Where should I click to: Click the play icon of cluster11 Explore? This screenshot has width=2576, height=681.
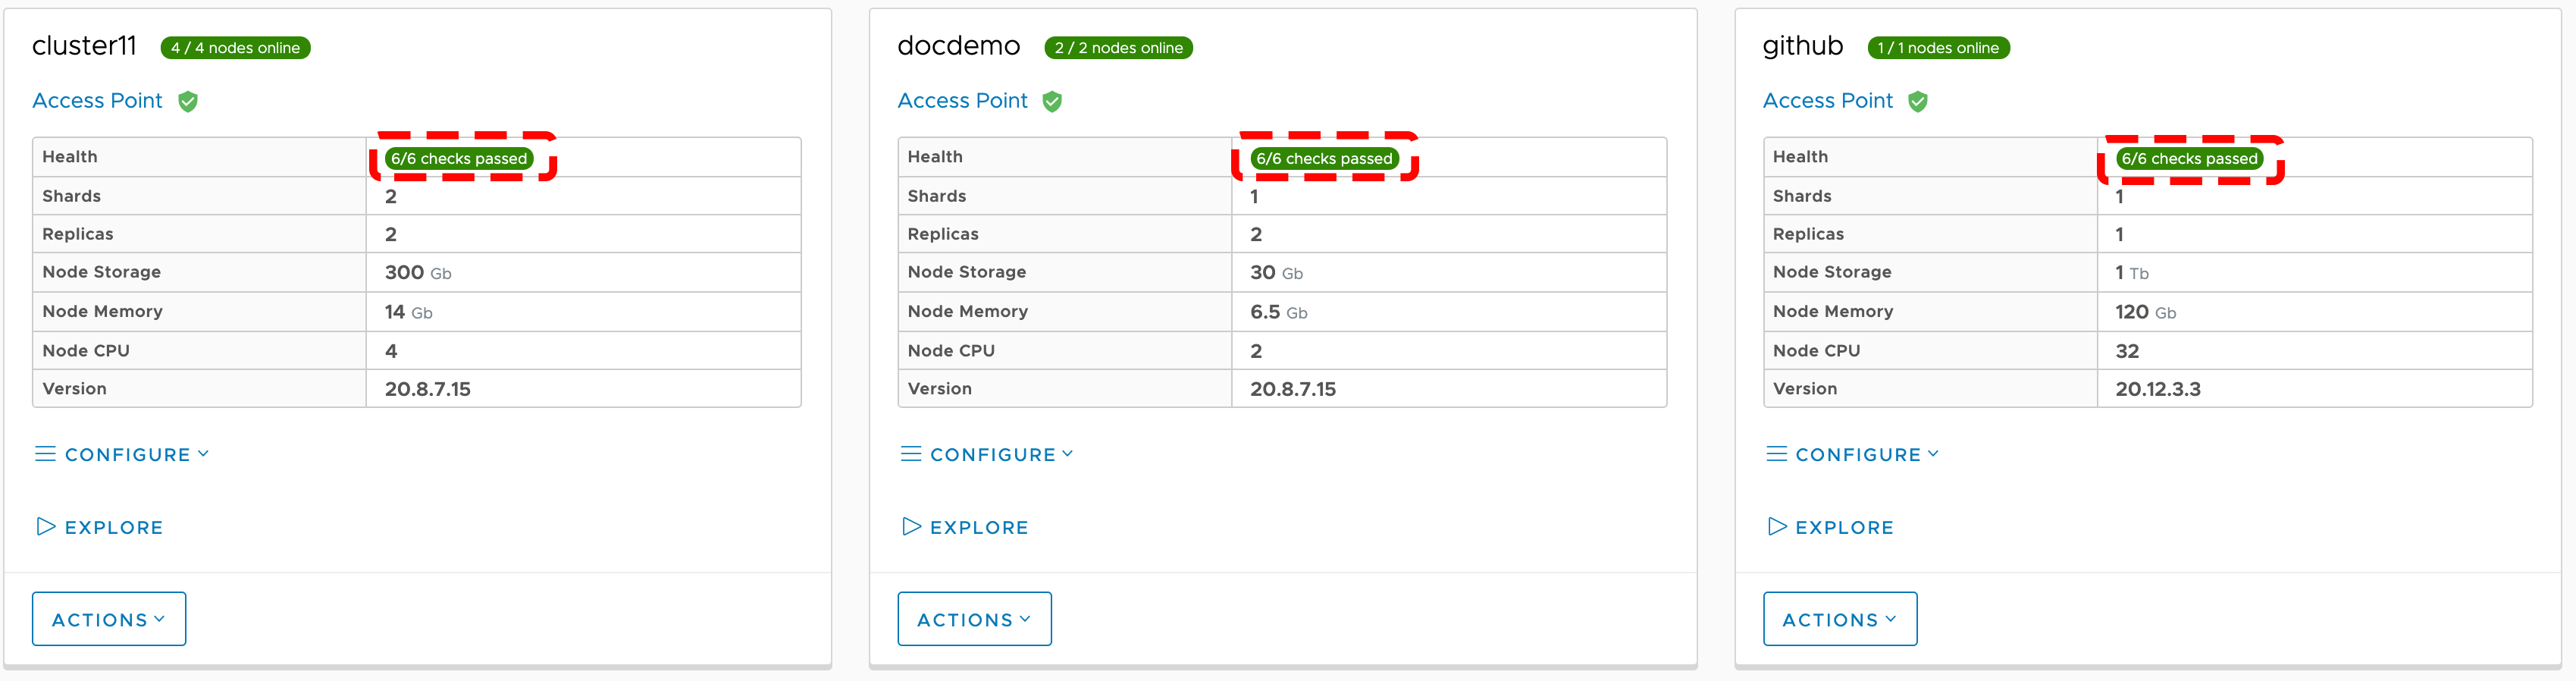pyautogui.click(x=46, y=526)
